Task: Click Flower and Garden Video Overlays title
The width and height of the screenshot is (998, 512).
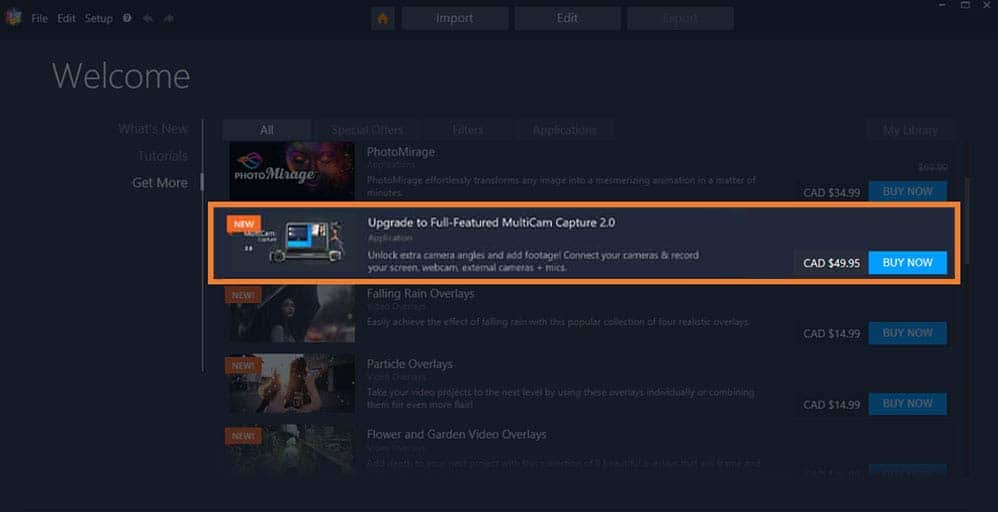Action: click(x=456, y=435)
